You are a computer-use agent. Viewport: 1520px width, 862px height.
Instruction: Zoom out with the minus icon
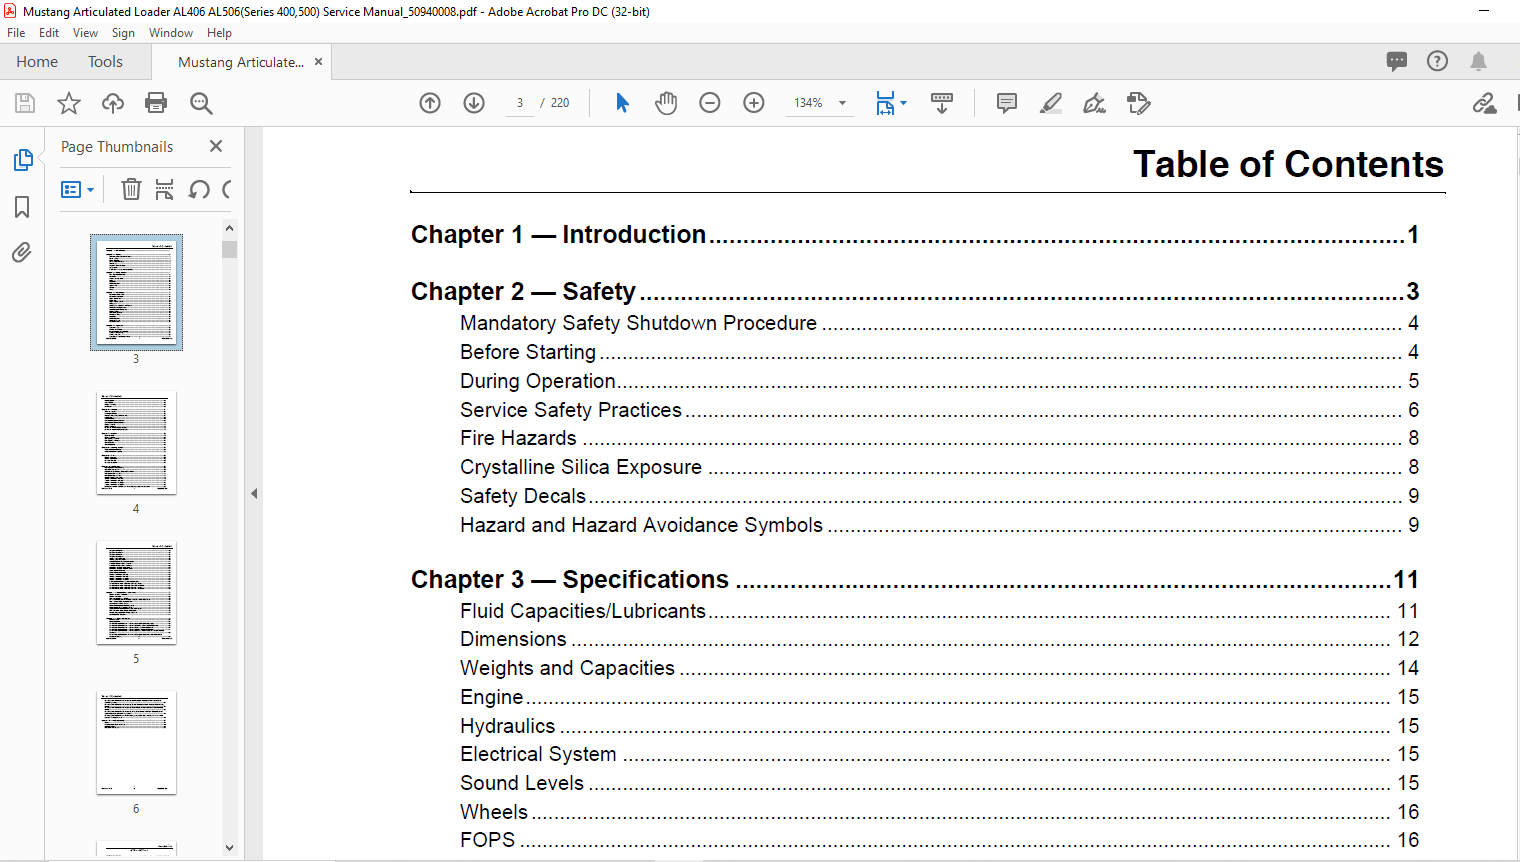click(x=710, y=103)
